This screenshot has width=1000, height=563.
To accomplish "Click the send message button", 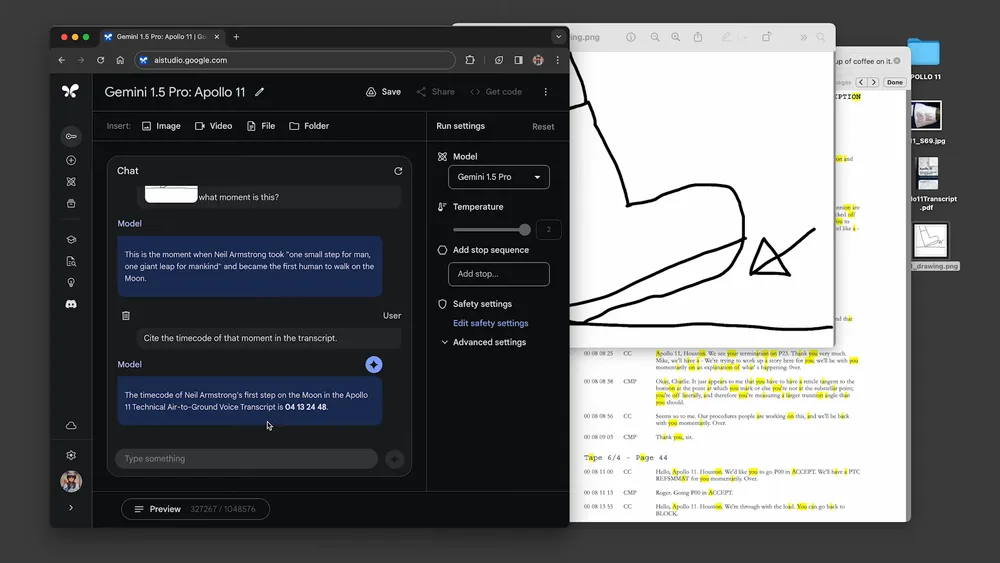I will [x=394, y=459].
